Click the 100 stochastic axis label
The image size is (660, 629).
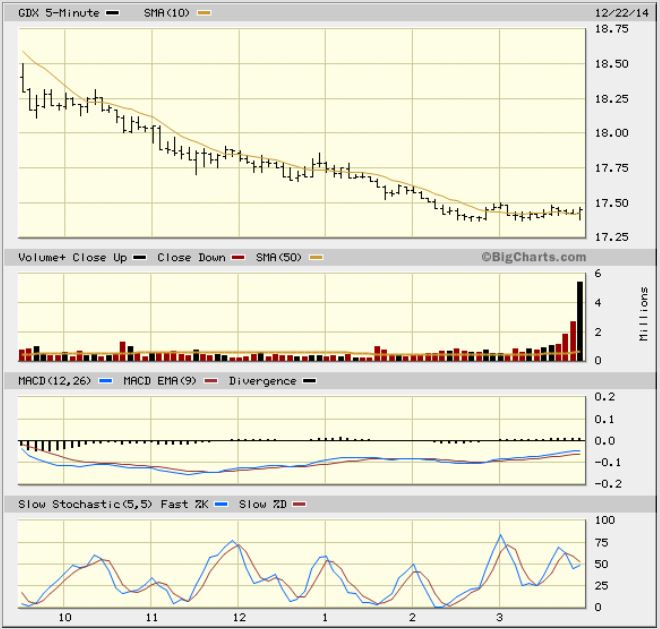click(x=604, y=520)
